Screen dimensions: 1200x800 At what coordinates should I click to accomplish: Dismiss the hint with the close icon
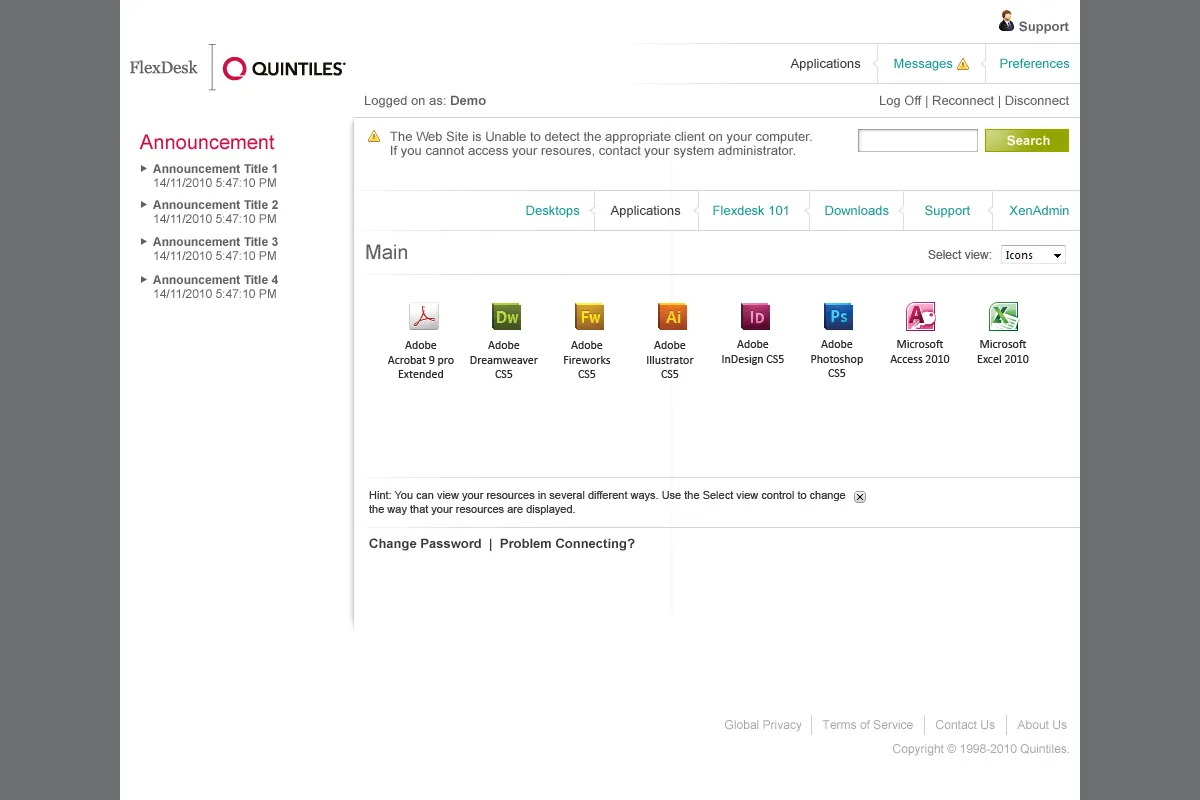[860, 497]
